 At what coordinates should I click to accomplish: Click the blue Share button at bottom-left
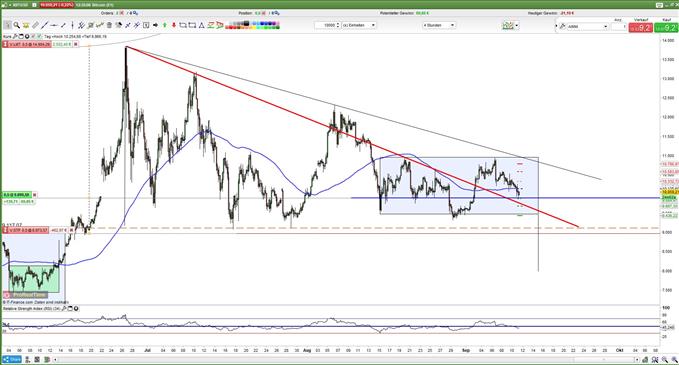point(12,359)
